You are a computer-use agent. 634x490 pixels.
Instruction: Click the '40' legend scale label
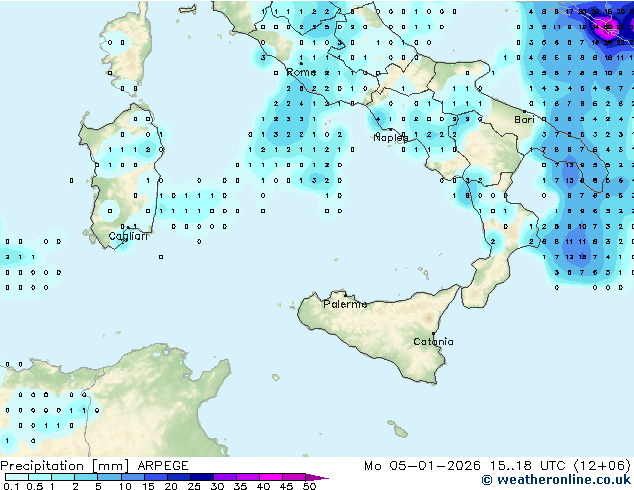[263, 486]
